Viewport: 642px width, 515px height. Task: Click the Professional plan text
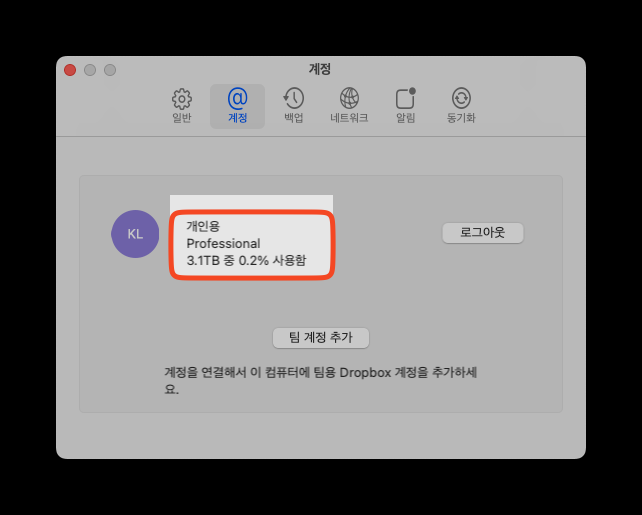(223, 244)
